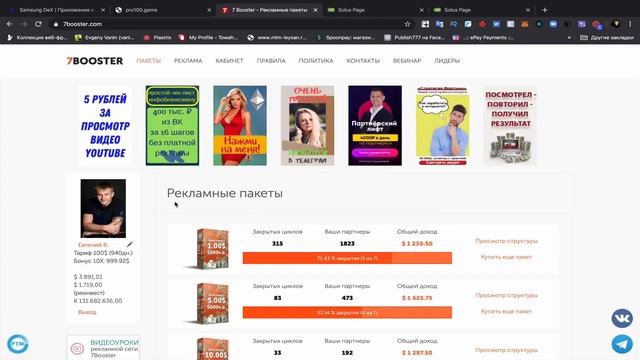This screenshot has height=360, width=640.
Task: View structure for the 5.00$ package
Action: coord(506,295)
